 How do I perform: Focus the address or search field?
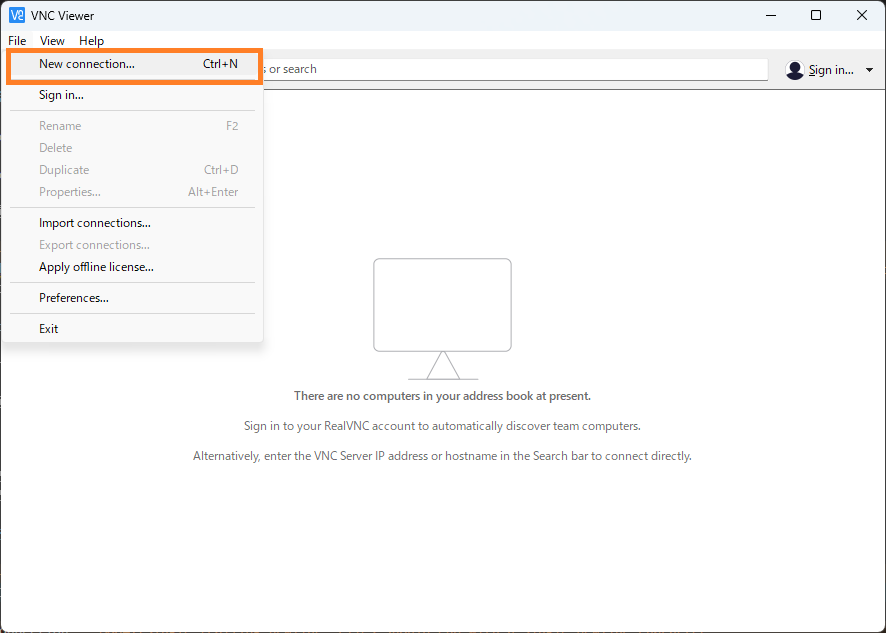514,70
